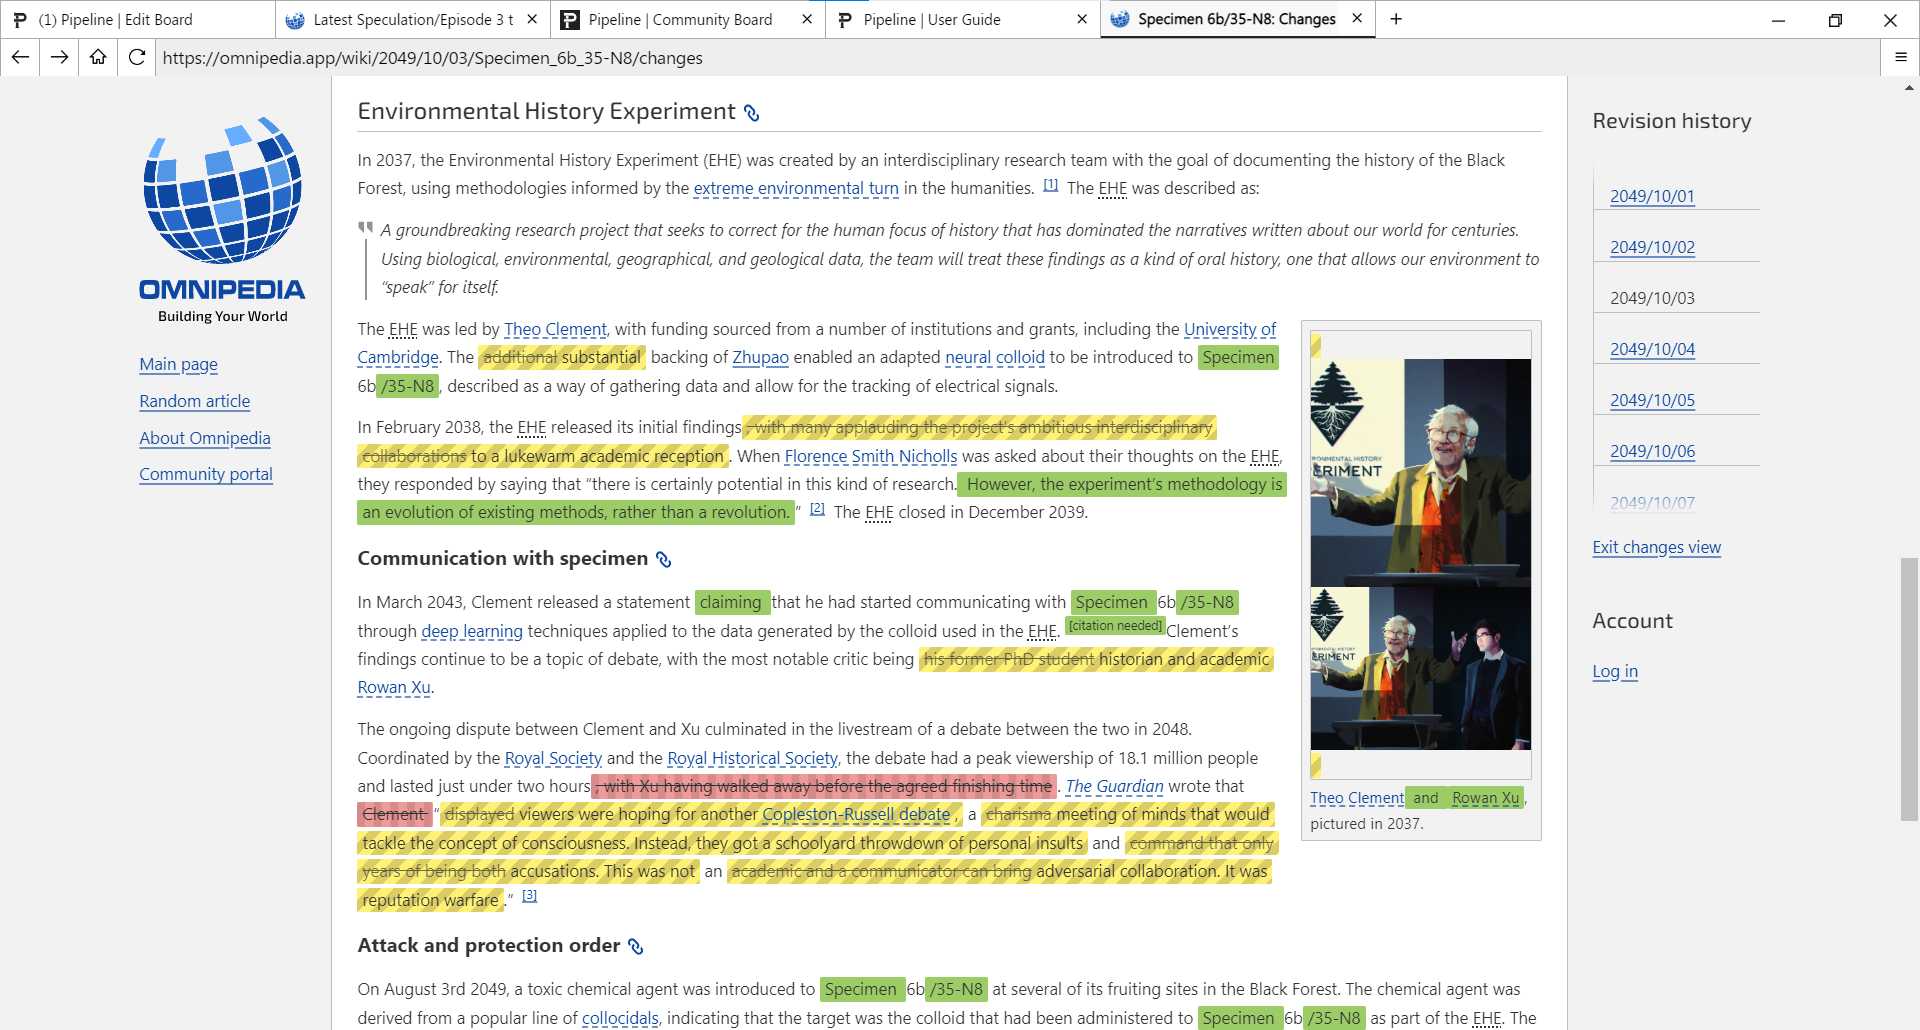Exit the changes view

(x=1656, y=548)
